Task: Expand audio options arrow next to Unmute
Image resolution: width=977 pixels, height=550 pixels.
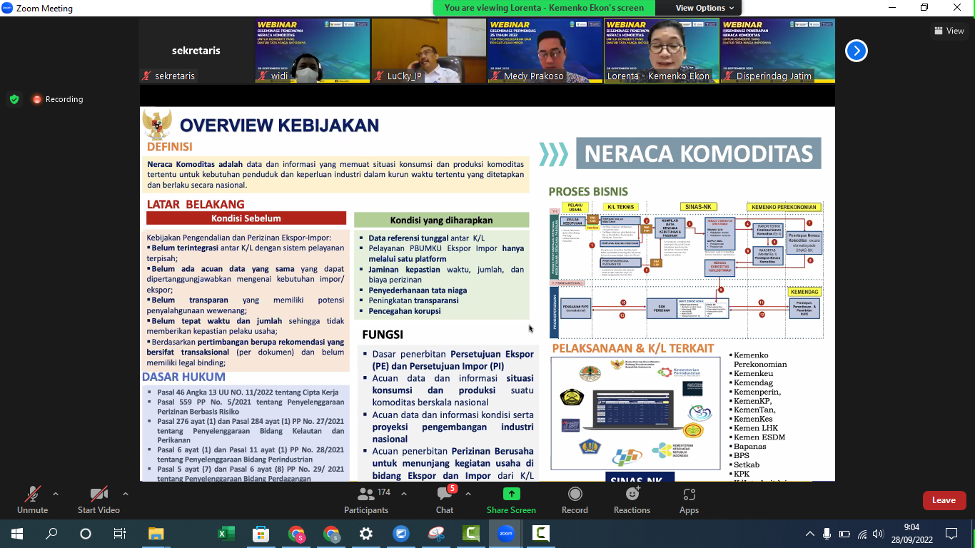Action: (56, 493)
